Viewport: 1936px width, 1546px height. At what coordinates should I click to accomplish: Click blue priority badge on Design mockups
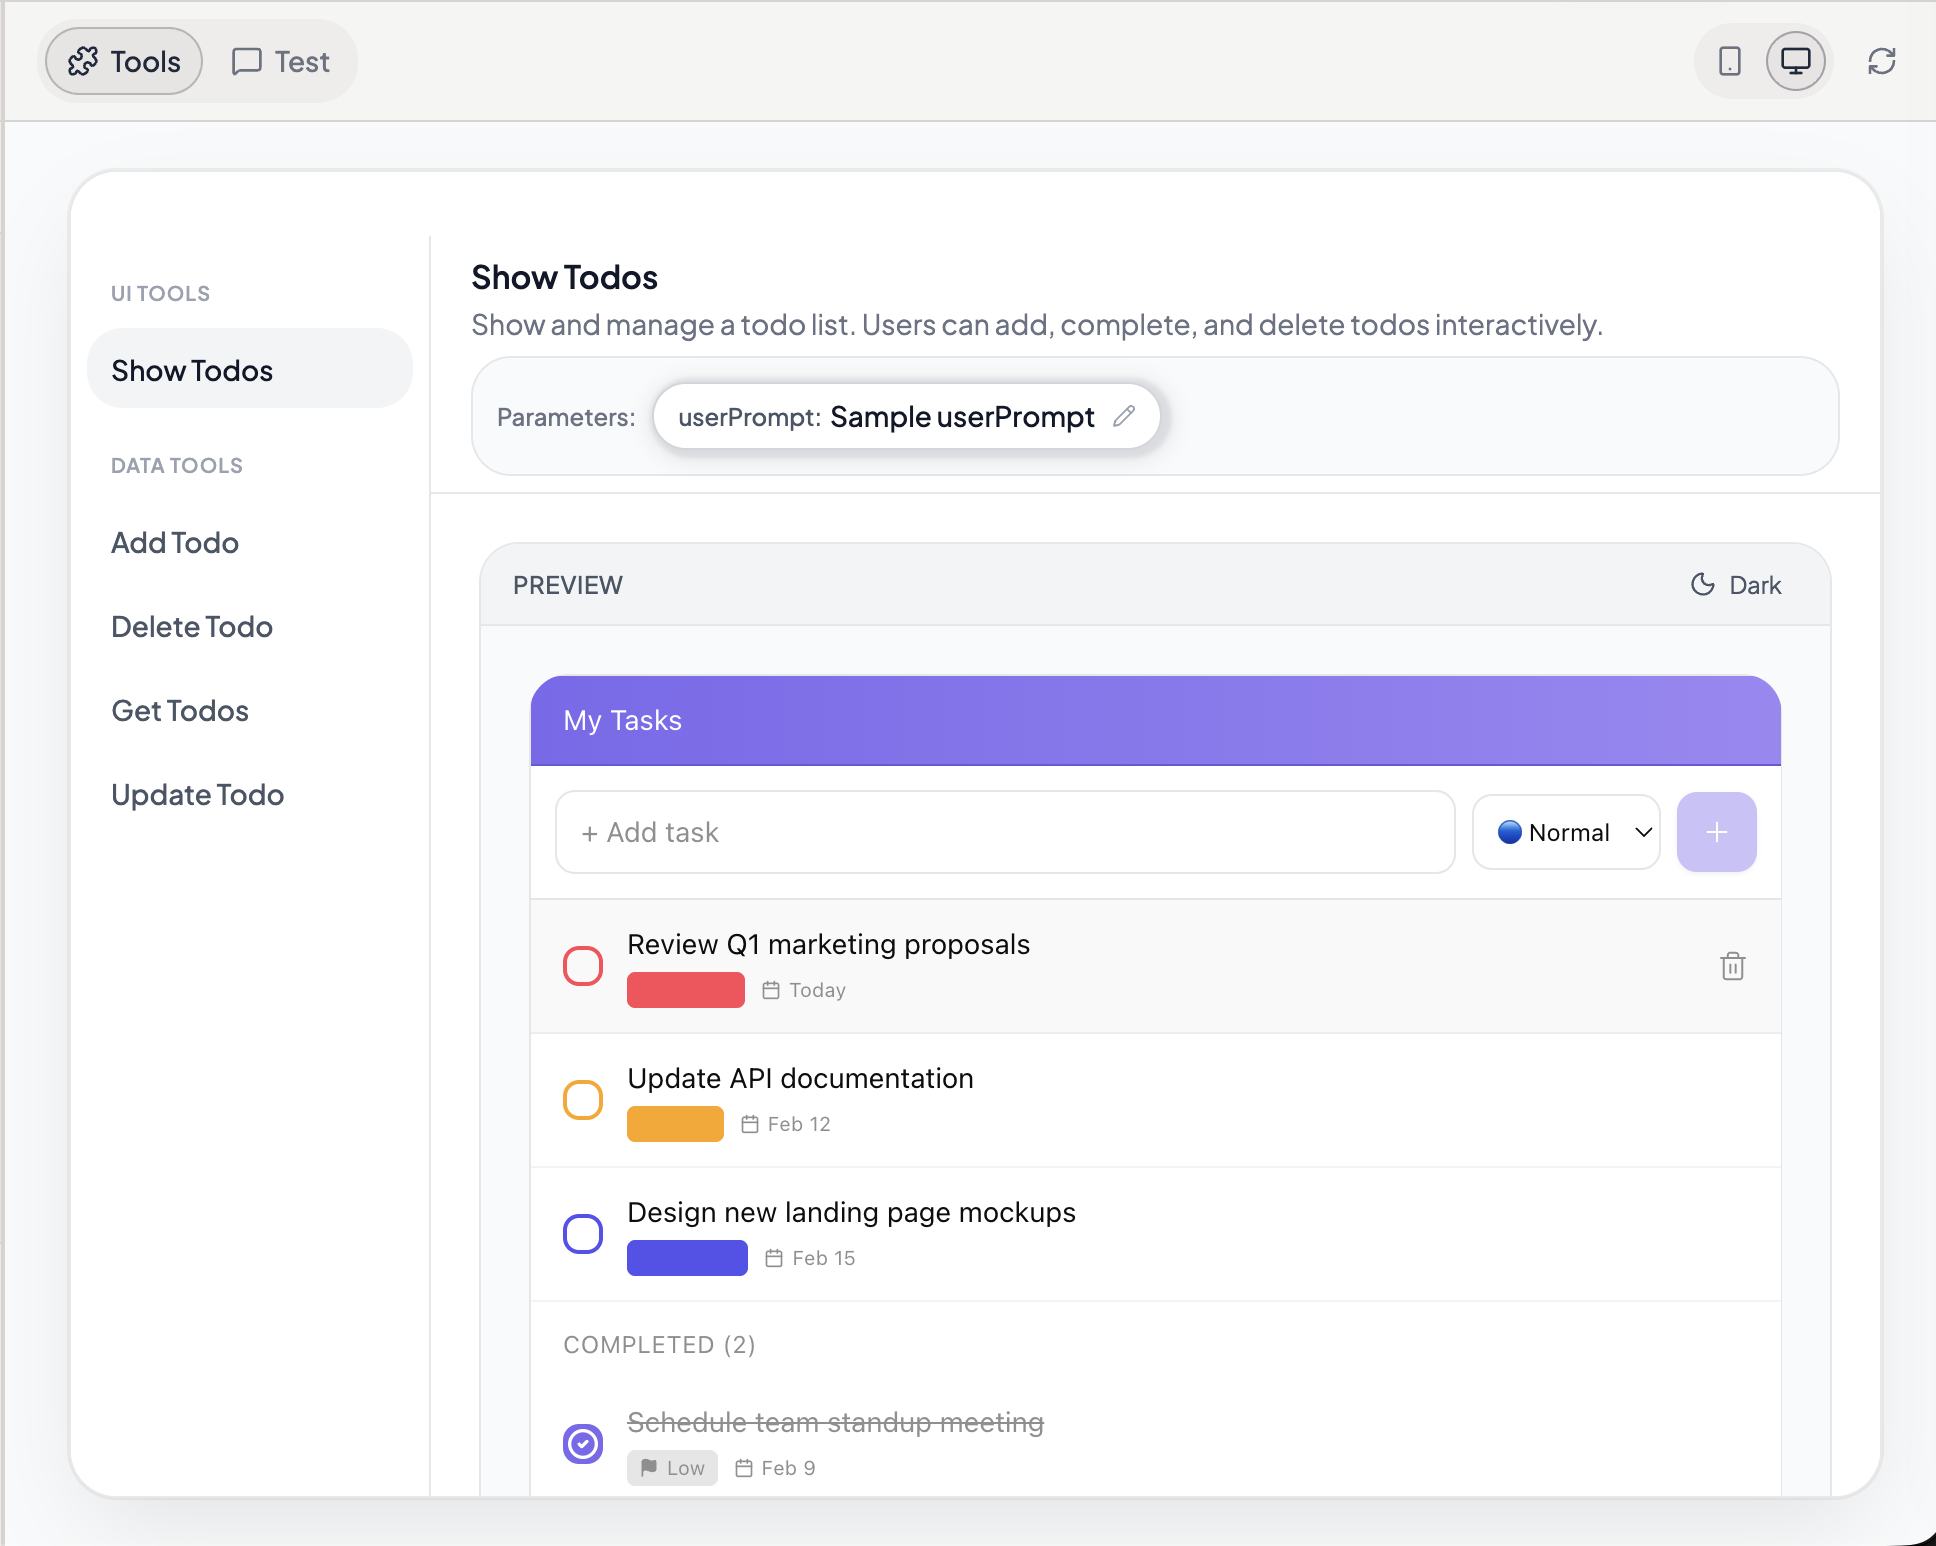point(687,1258)
